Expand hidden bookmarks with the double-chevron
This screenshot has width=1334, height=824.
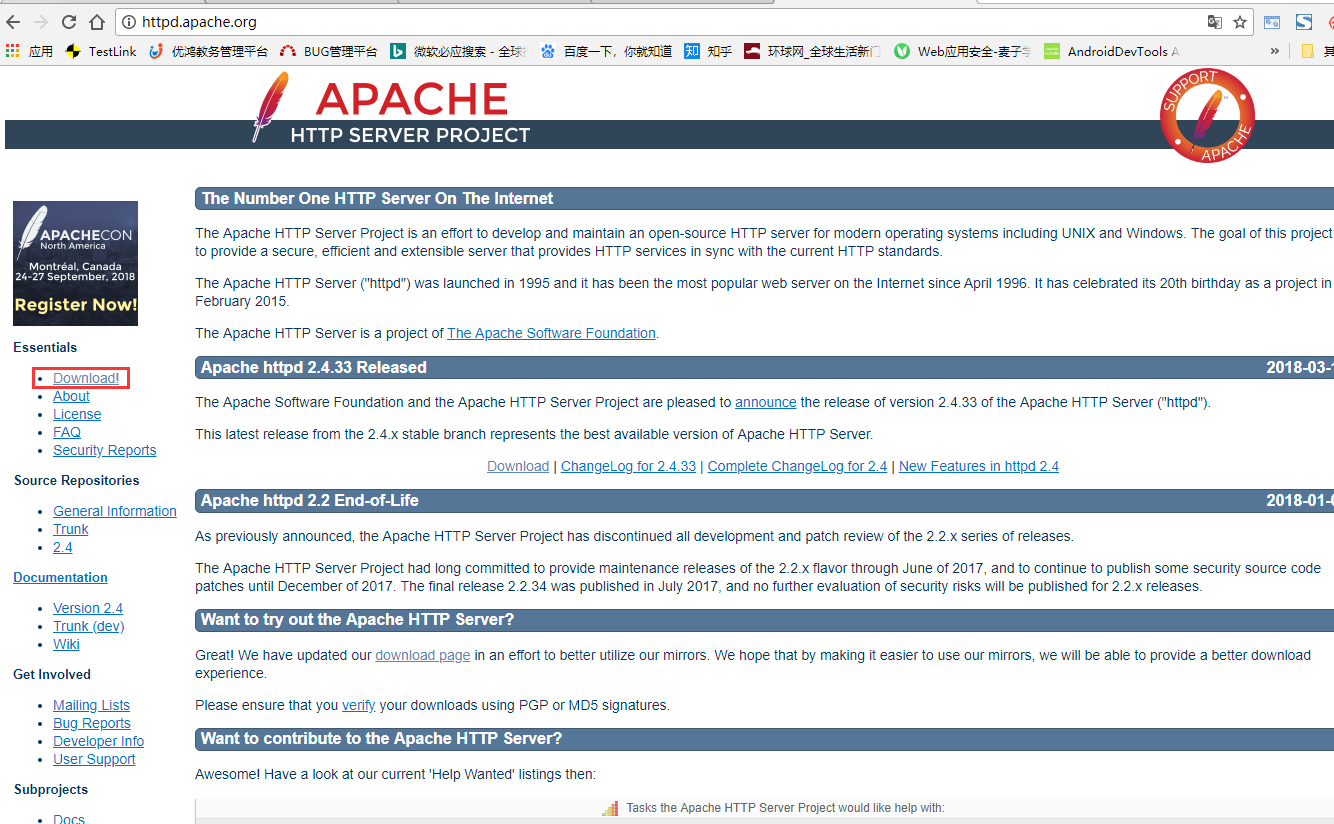tap(1274, 51)
